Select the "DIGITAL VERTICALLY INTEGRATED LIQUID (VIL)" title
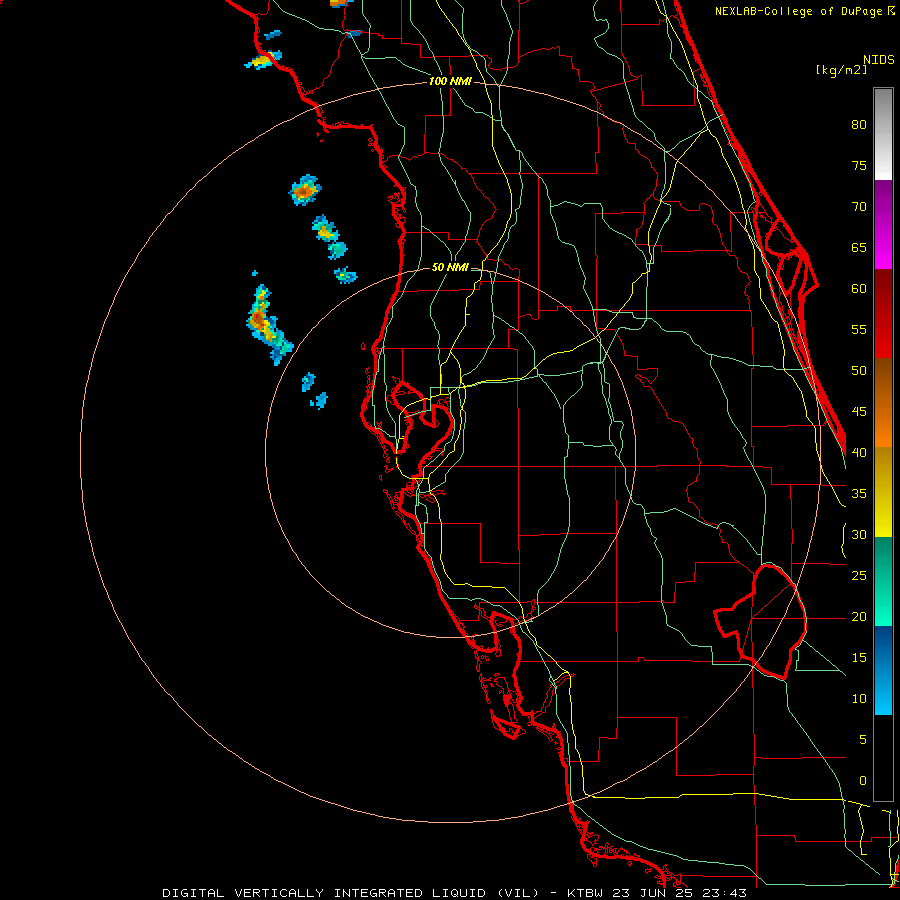900x900 pixels. [350, 893]
